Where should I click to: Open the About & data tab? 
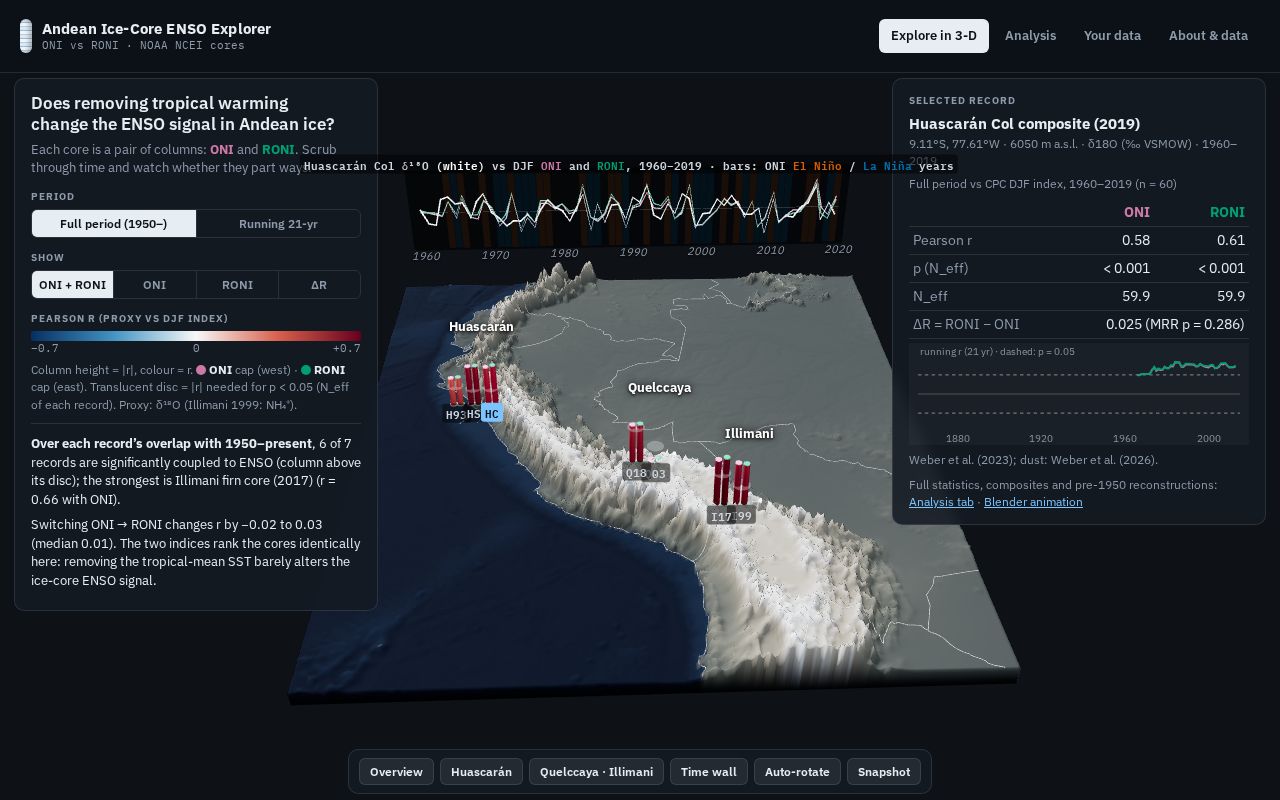pyautogui.click(x=1208, y=36)
